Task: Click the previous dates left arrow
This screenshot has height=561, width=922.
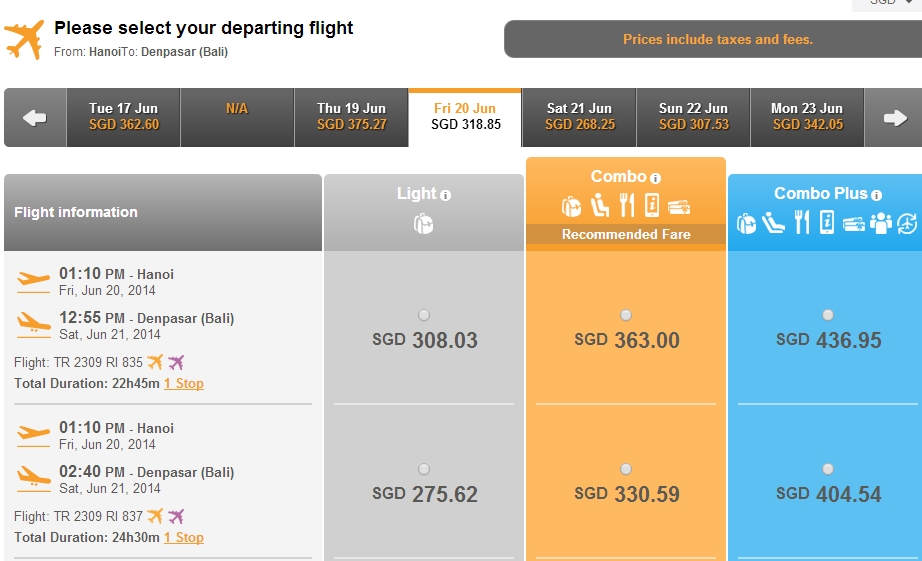Action: pyautogui.click(x=35, y=118)
